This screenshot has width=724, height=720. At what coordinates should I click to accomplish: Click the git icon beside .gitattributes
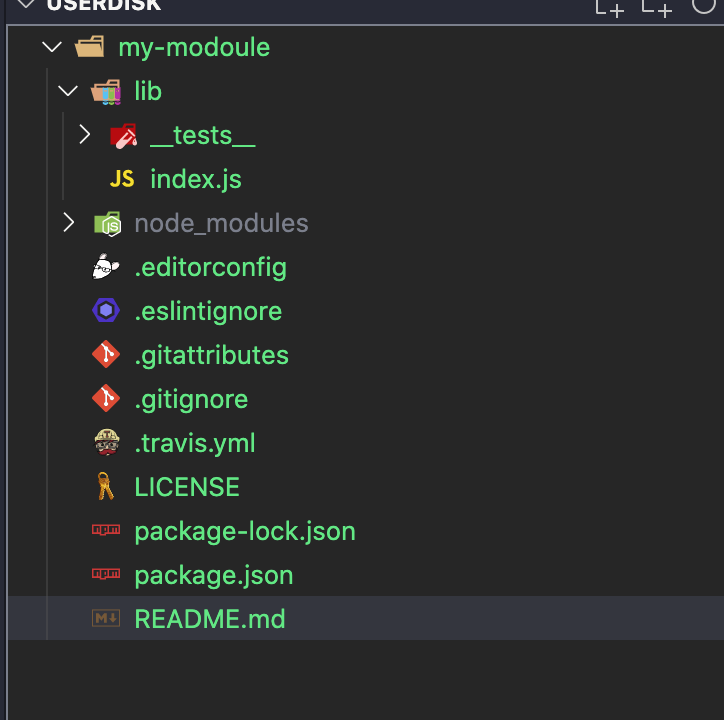(x=106, y=356)
